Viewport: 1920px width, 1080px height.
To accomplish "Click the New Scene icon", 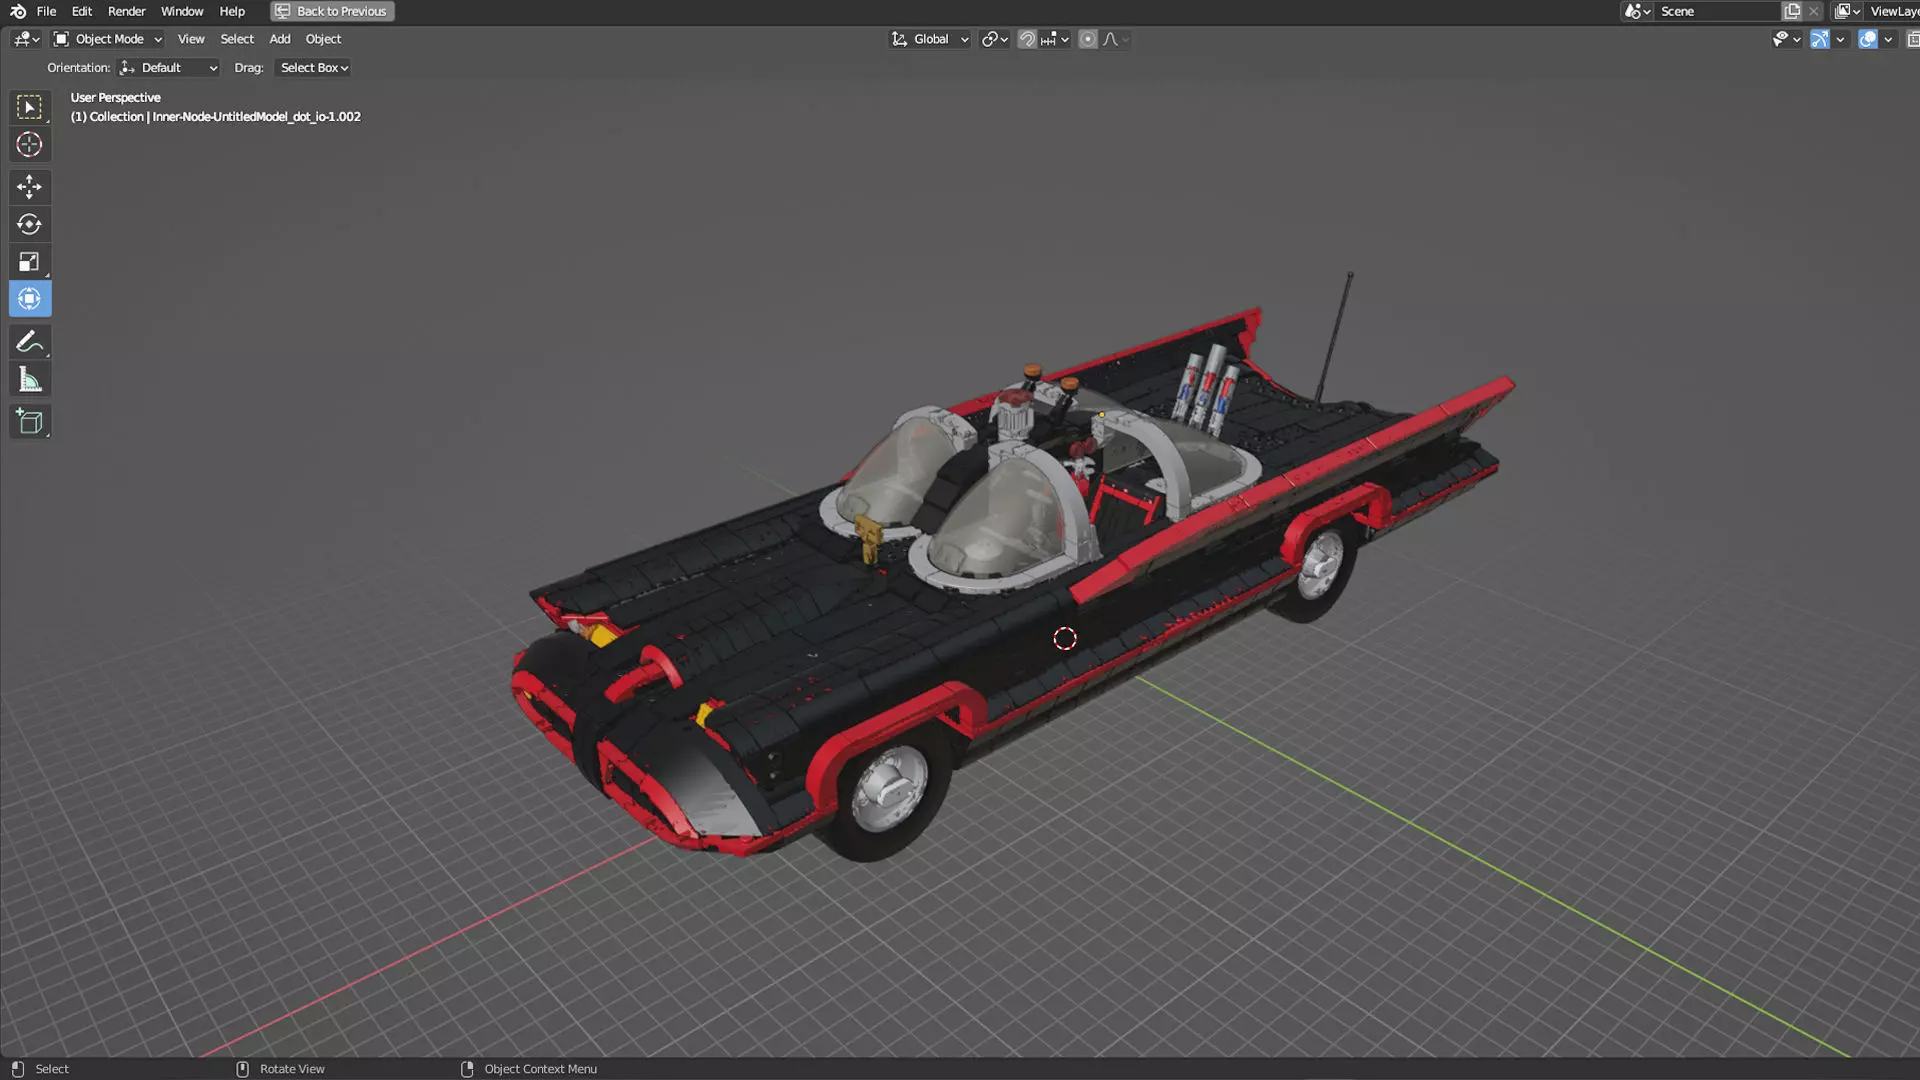I will (x=1792, y=11).
